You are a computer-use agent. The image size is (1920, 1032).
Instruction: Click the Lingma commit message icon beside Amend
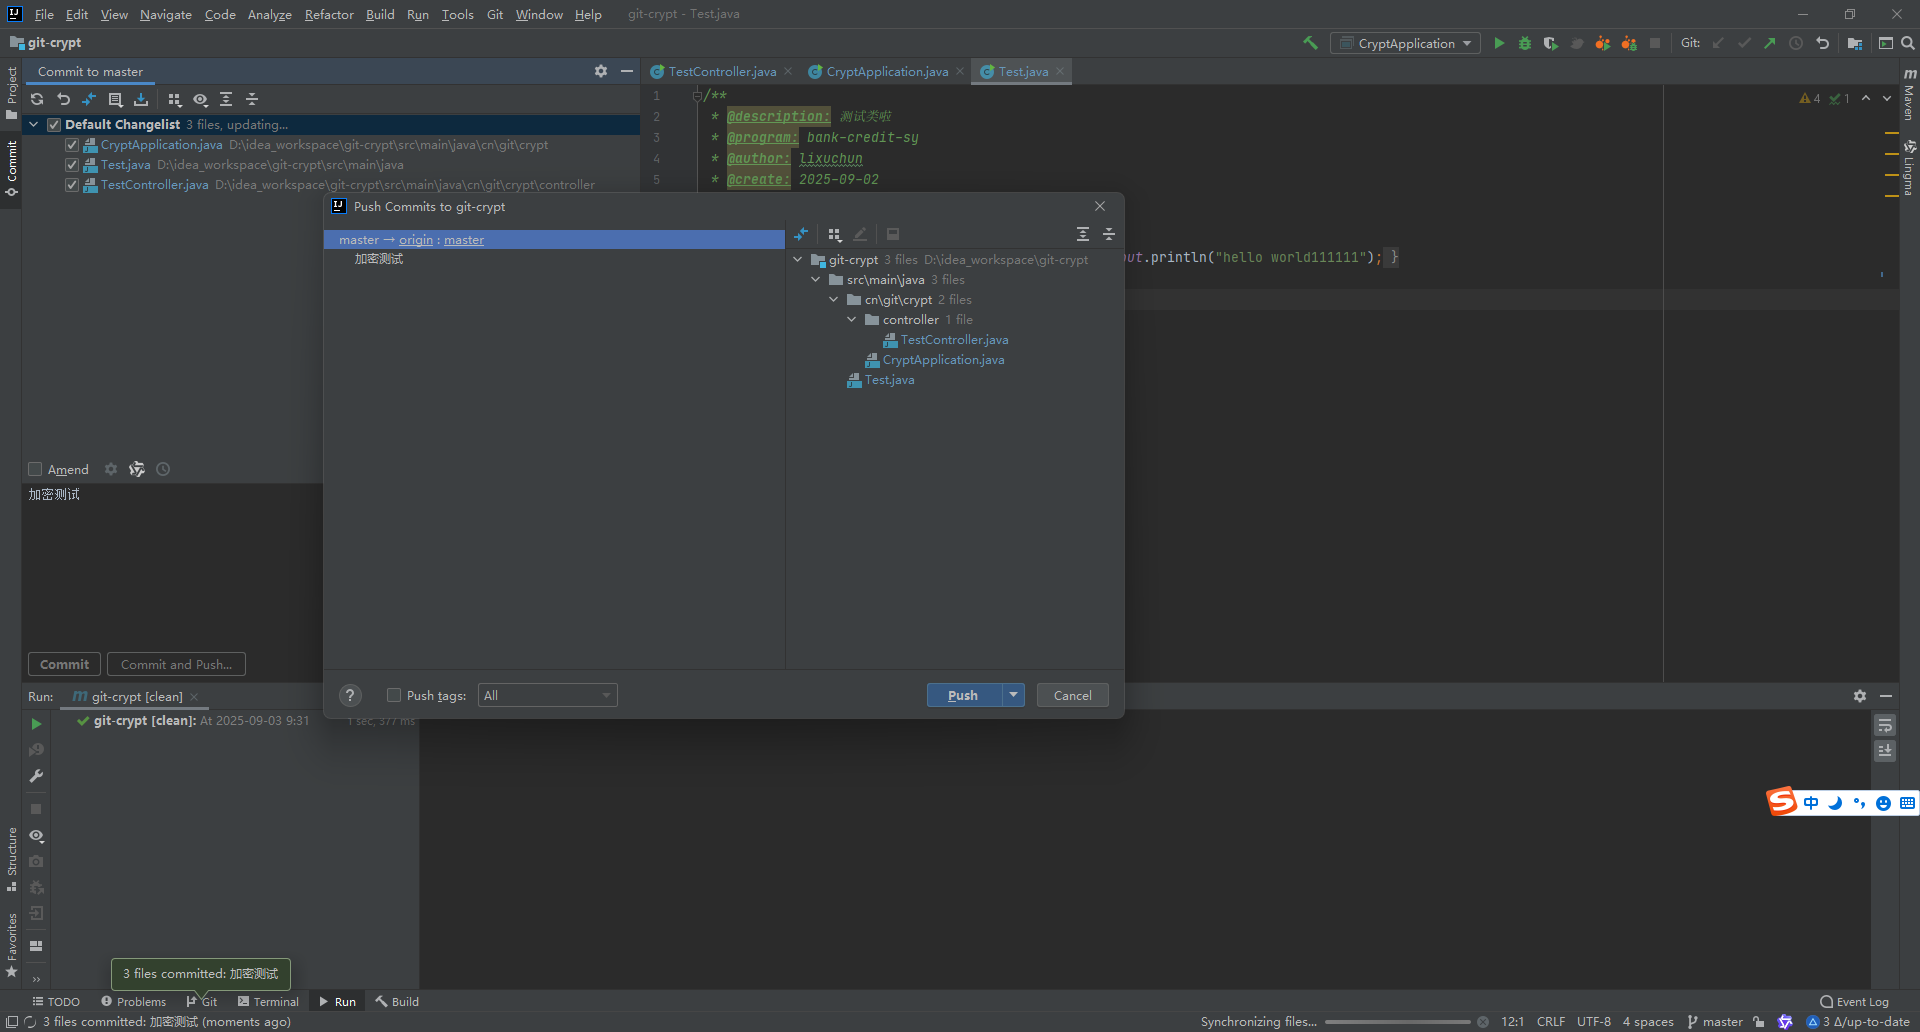tap(137, 469)
